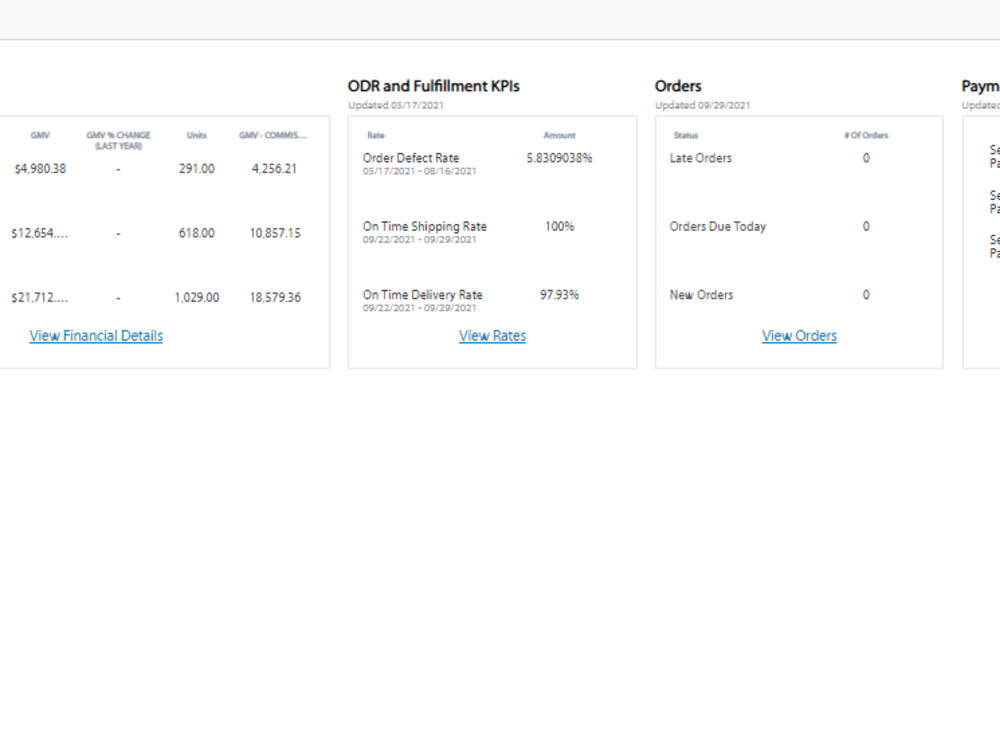Click the Updated 05/17/2021 text

click(x=396, y=105)
